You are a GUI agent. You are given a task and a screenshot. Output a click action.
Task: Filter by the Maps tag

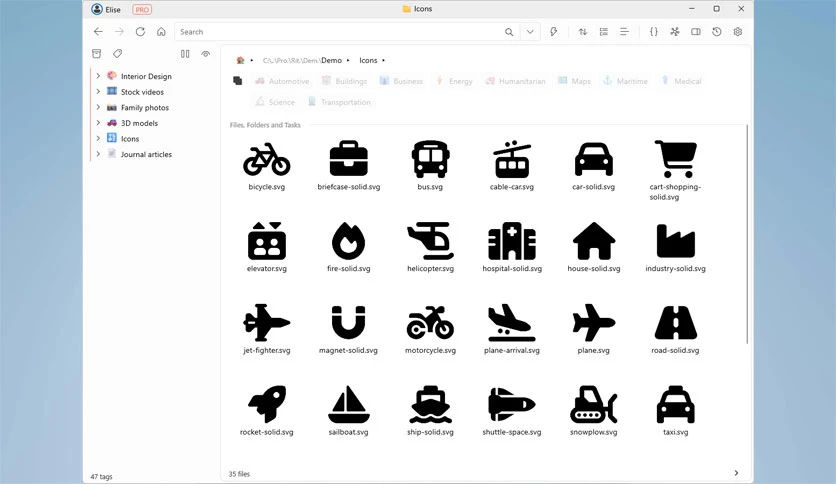(574, 81)
